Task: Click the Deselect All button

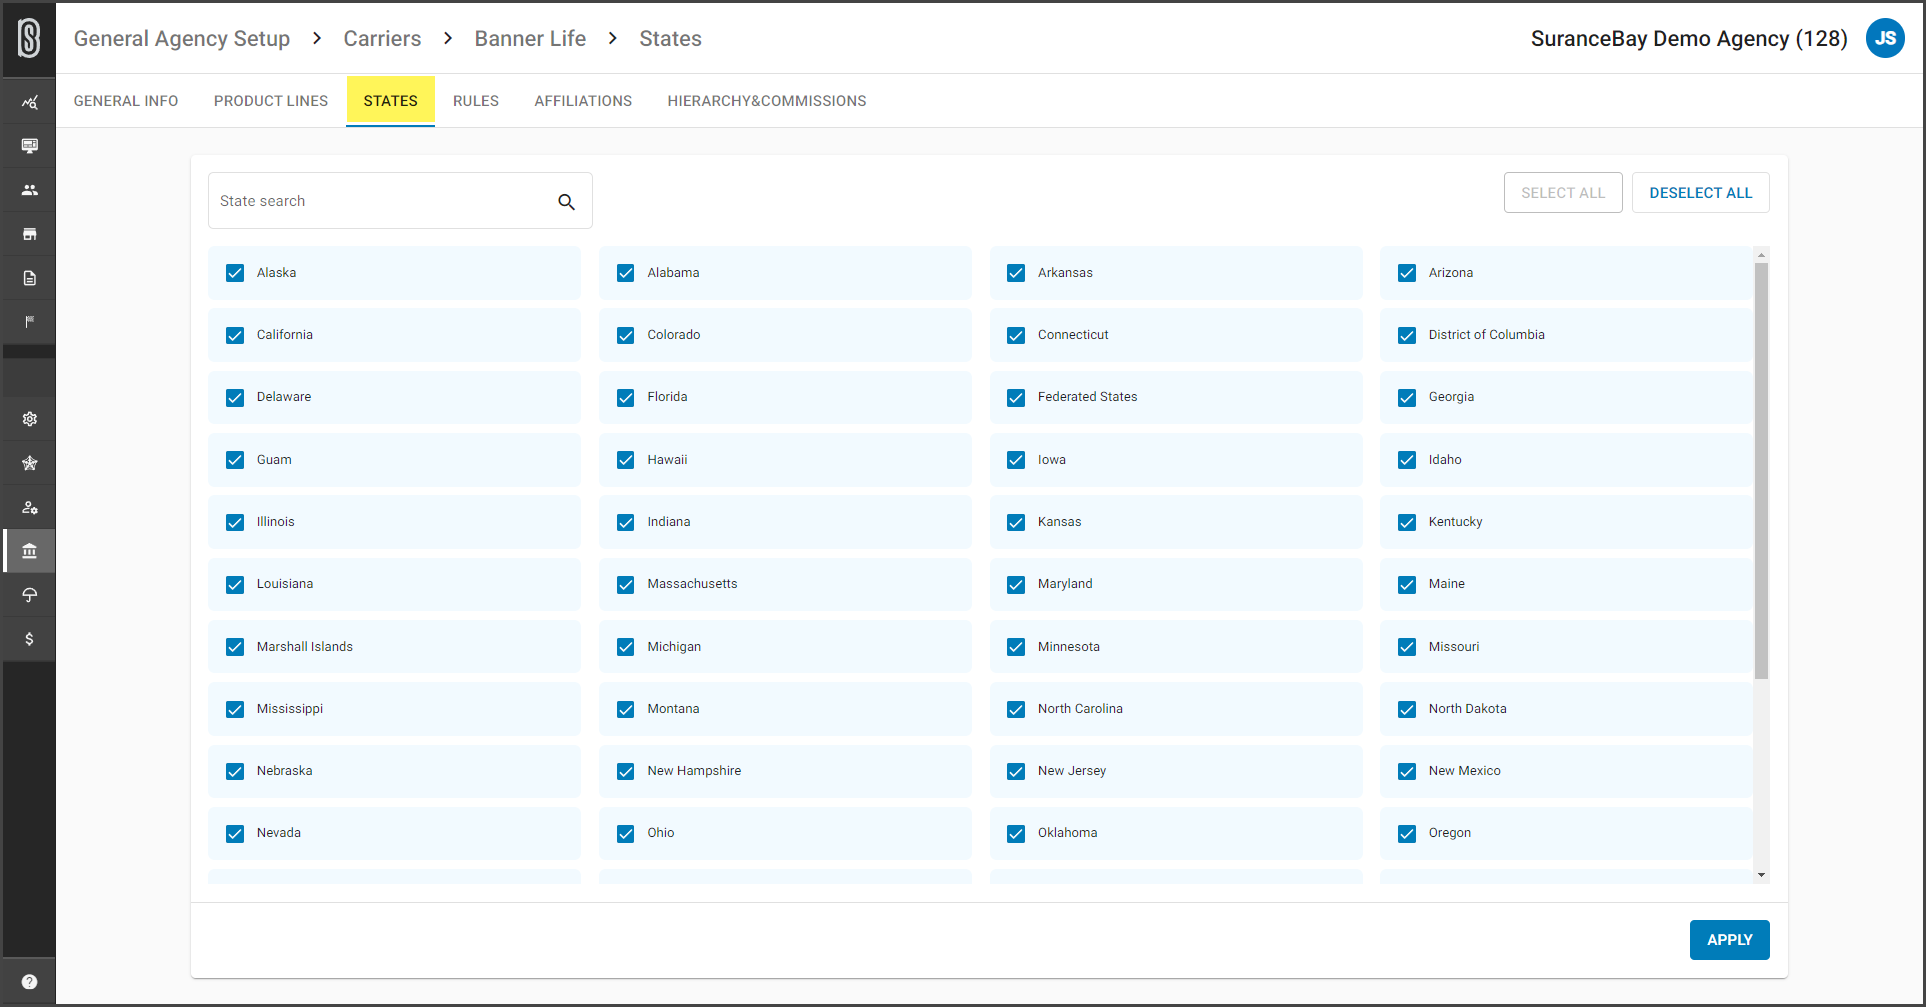Action: pyautogui.click(x=1701, y=193)
